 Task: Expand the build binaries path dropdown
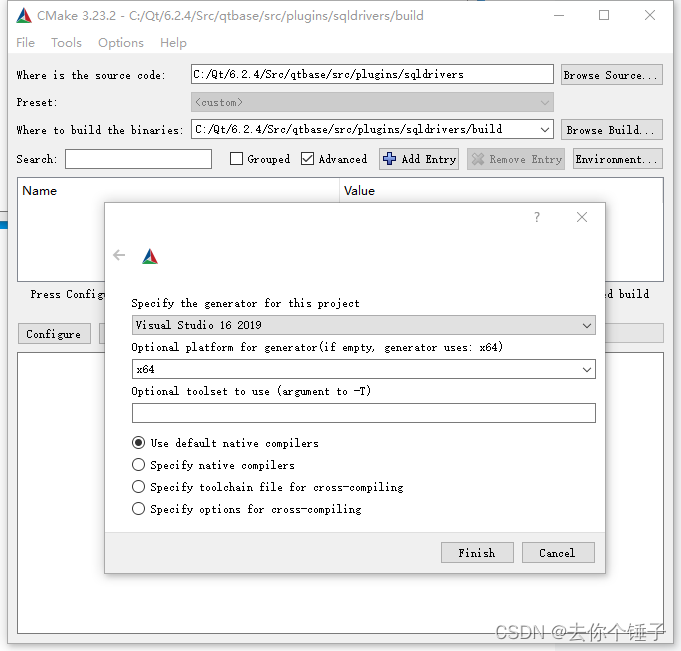coord(544,130)
